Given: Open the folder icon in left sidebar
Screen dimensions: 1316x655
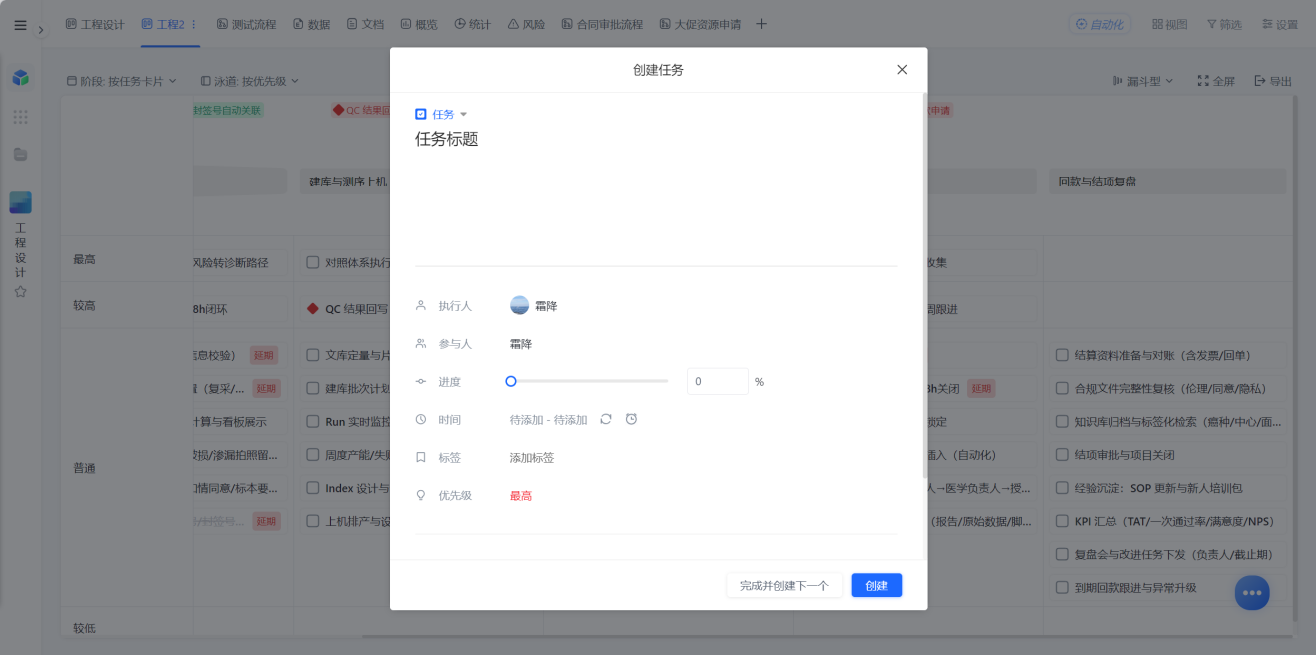Looking at the screenshot, I should point(20,154).
